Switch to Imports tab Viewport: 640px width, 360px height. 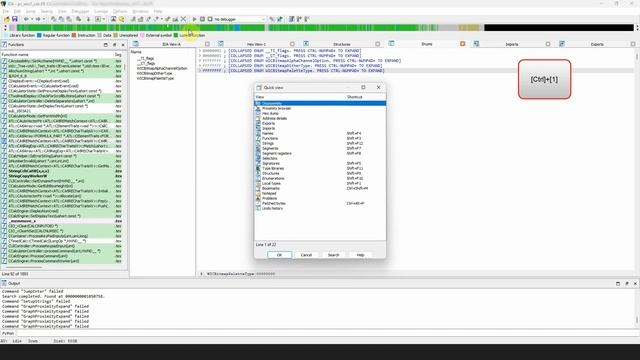(x=512, y=44)
